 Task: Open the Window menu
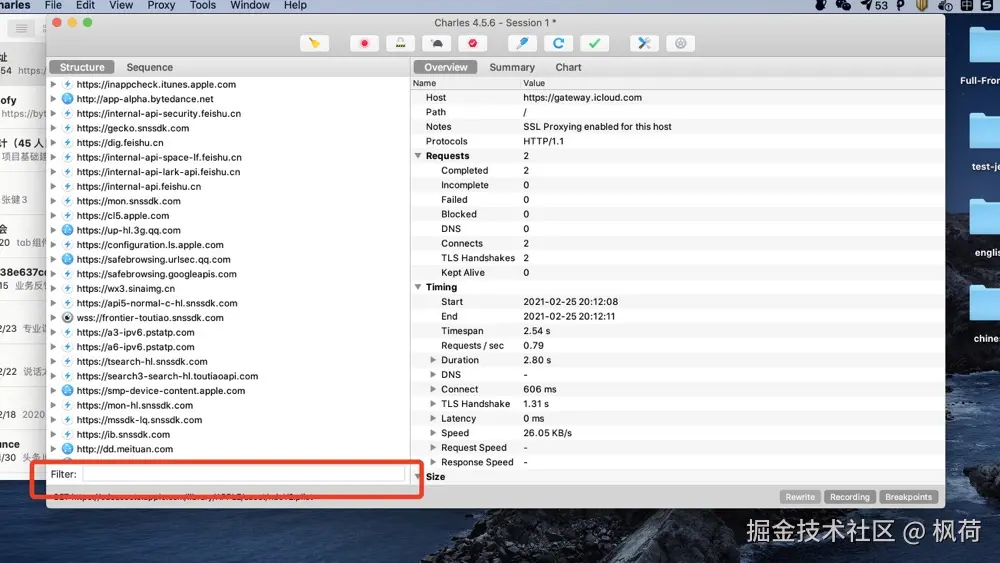(x=249, y=5)
